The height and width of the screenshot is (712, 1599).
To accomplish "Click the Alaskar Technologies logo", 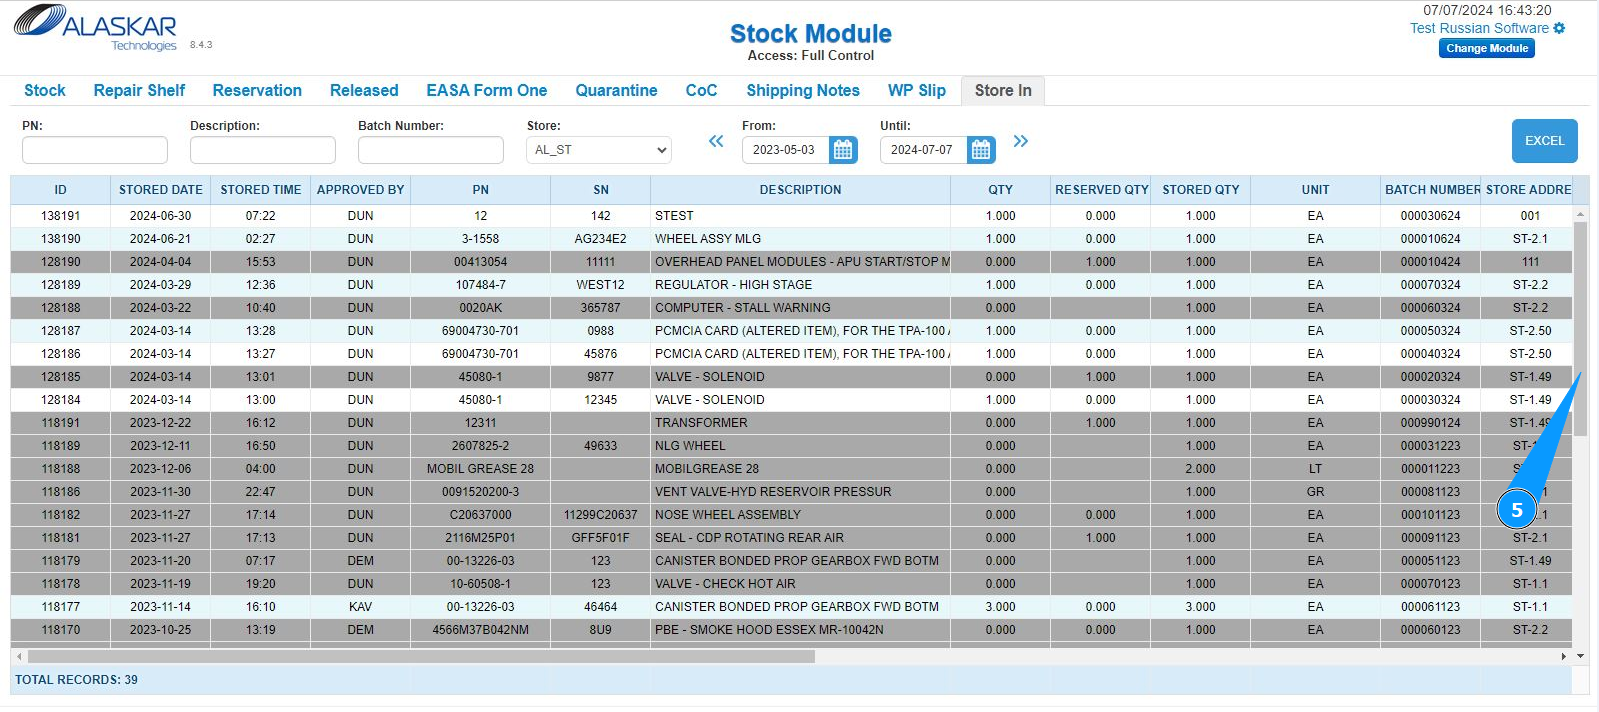I will coord(95,28).
